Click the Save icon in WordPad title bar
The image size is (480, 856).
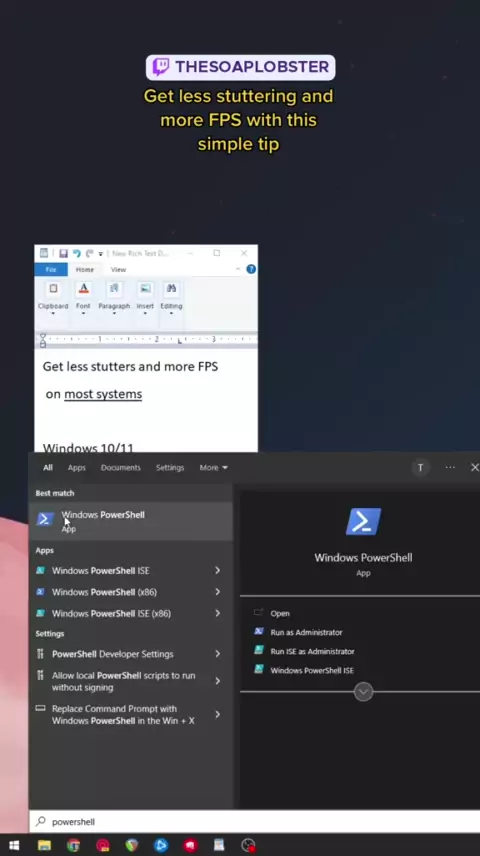point(63,253)
